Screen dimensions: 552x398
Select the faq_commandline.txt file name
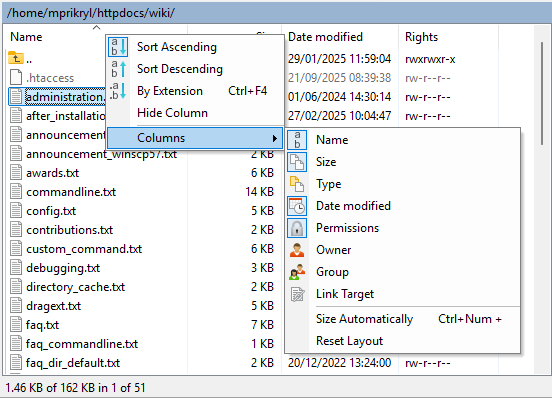(x=82, y=344)
